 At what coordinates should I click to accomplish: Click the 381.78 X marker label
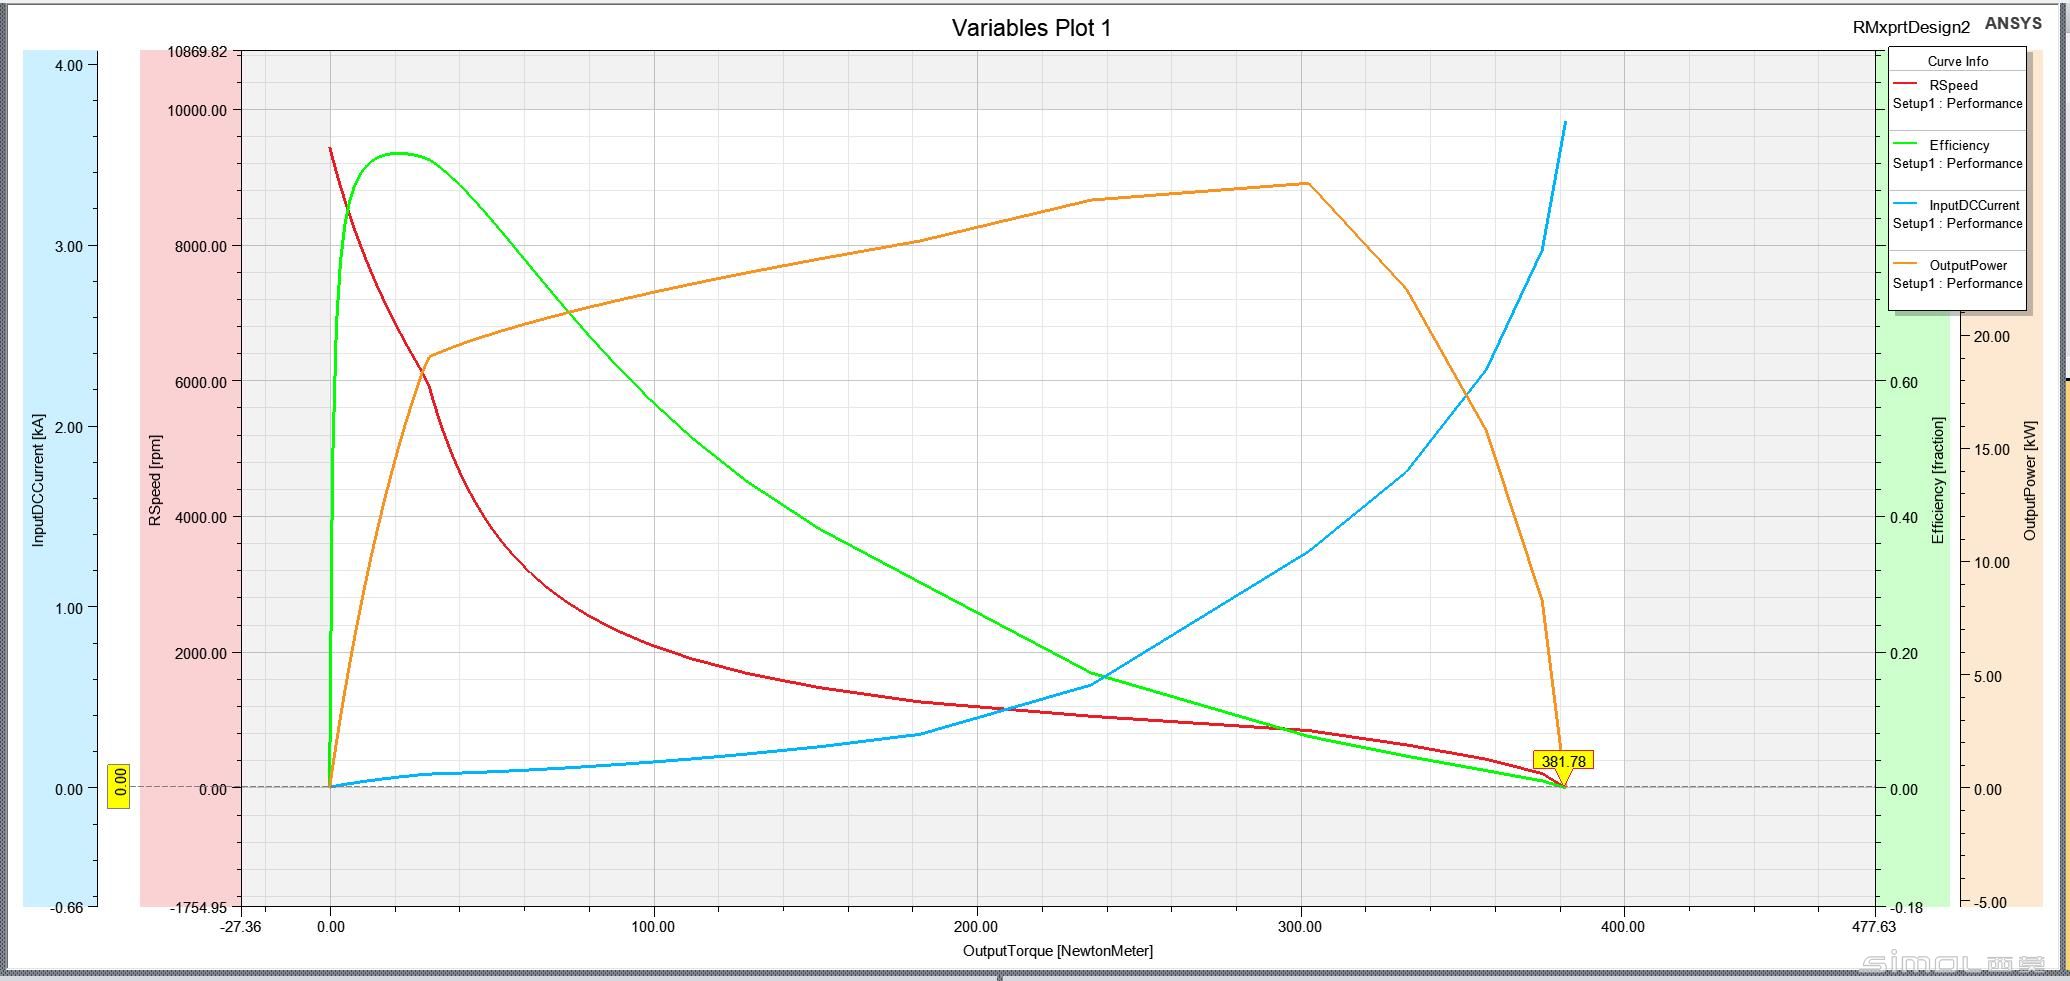click(x=1563, y=761)
